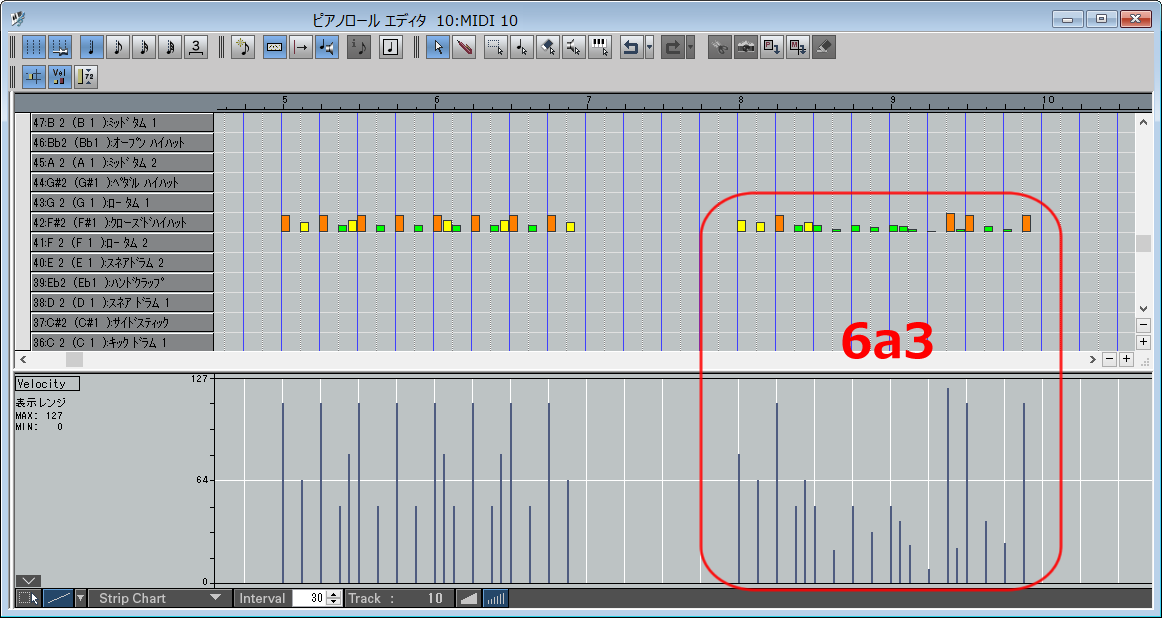
Task: Click the undo arrow button
Action: point(630,47)
